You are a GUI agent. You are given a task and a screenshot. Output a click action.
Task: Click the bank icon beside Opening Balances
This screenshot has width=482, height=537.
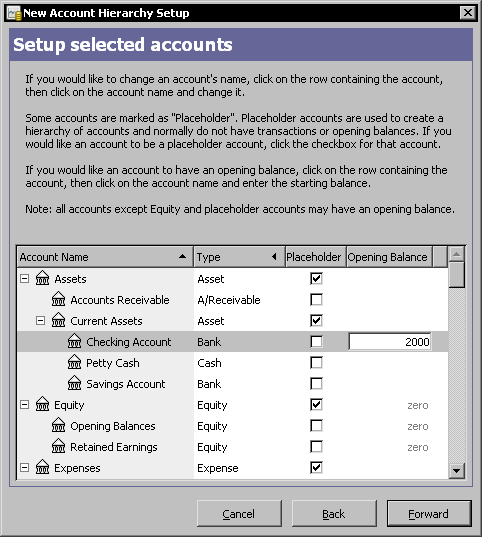click(58, 425)
